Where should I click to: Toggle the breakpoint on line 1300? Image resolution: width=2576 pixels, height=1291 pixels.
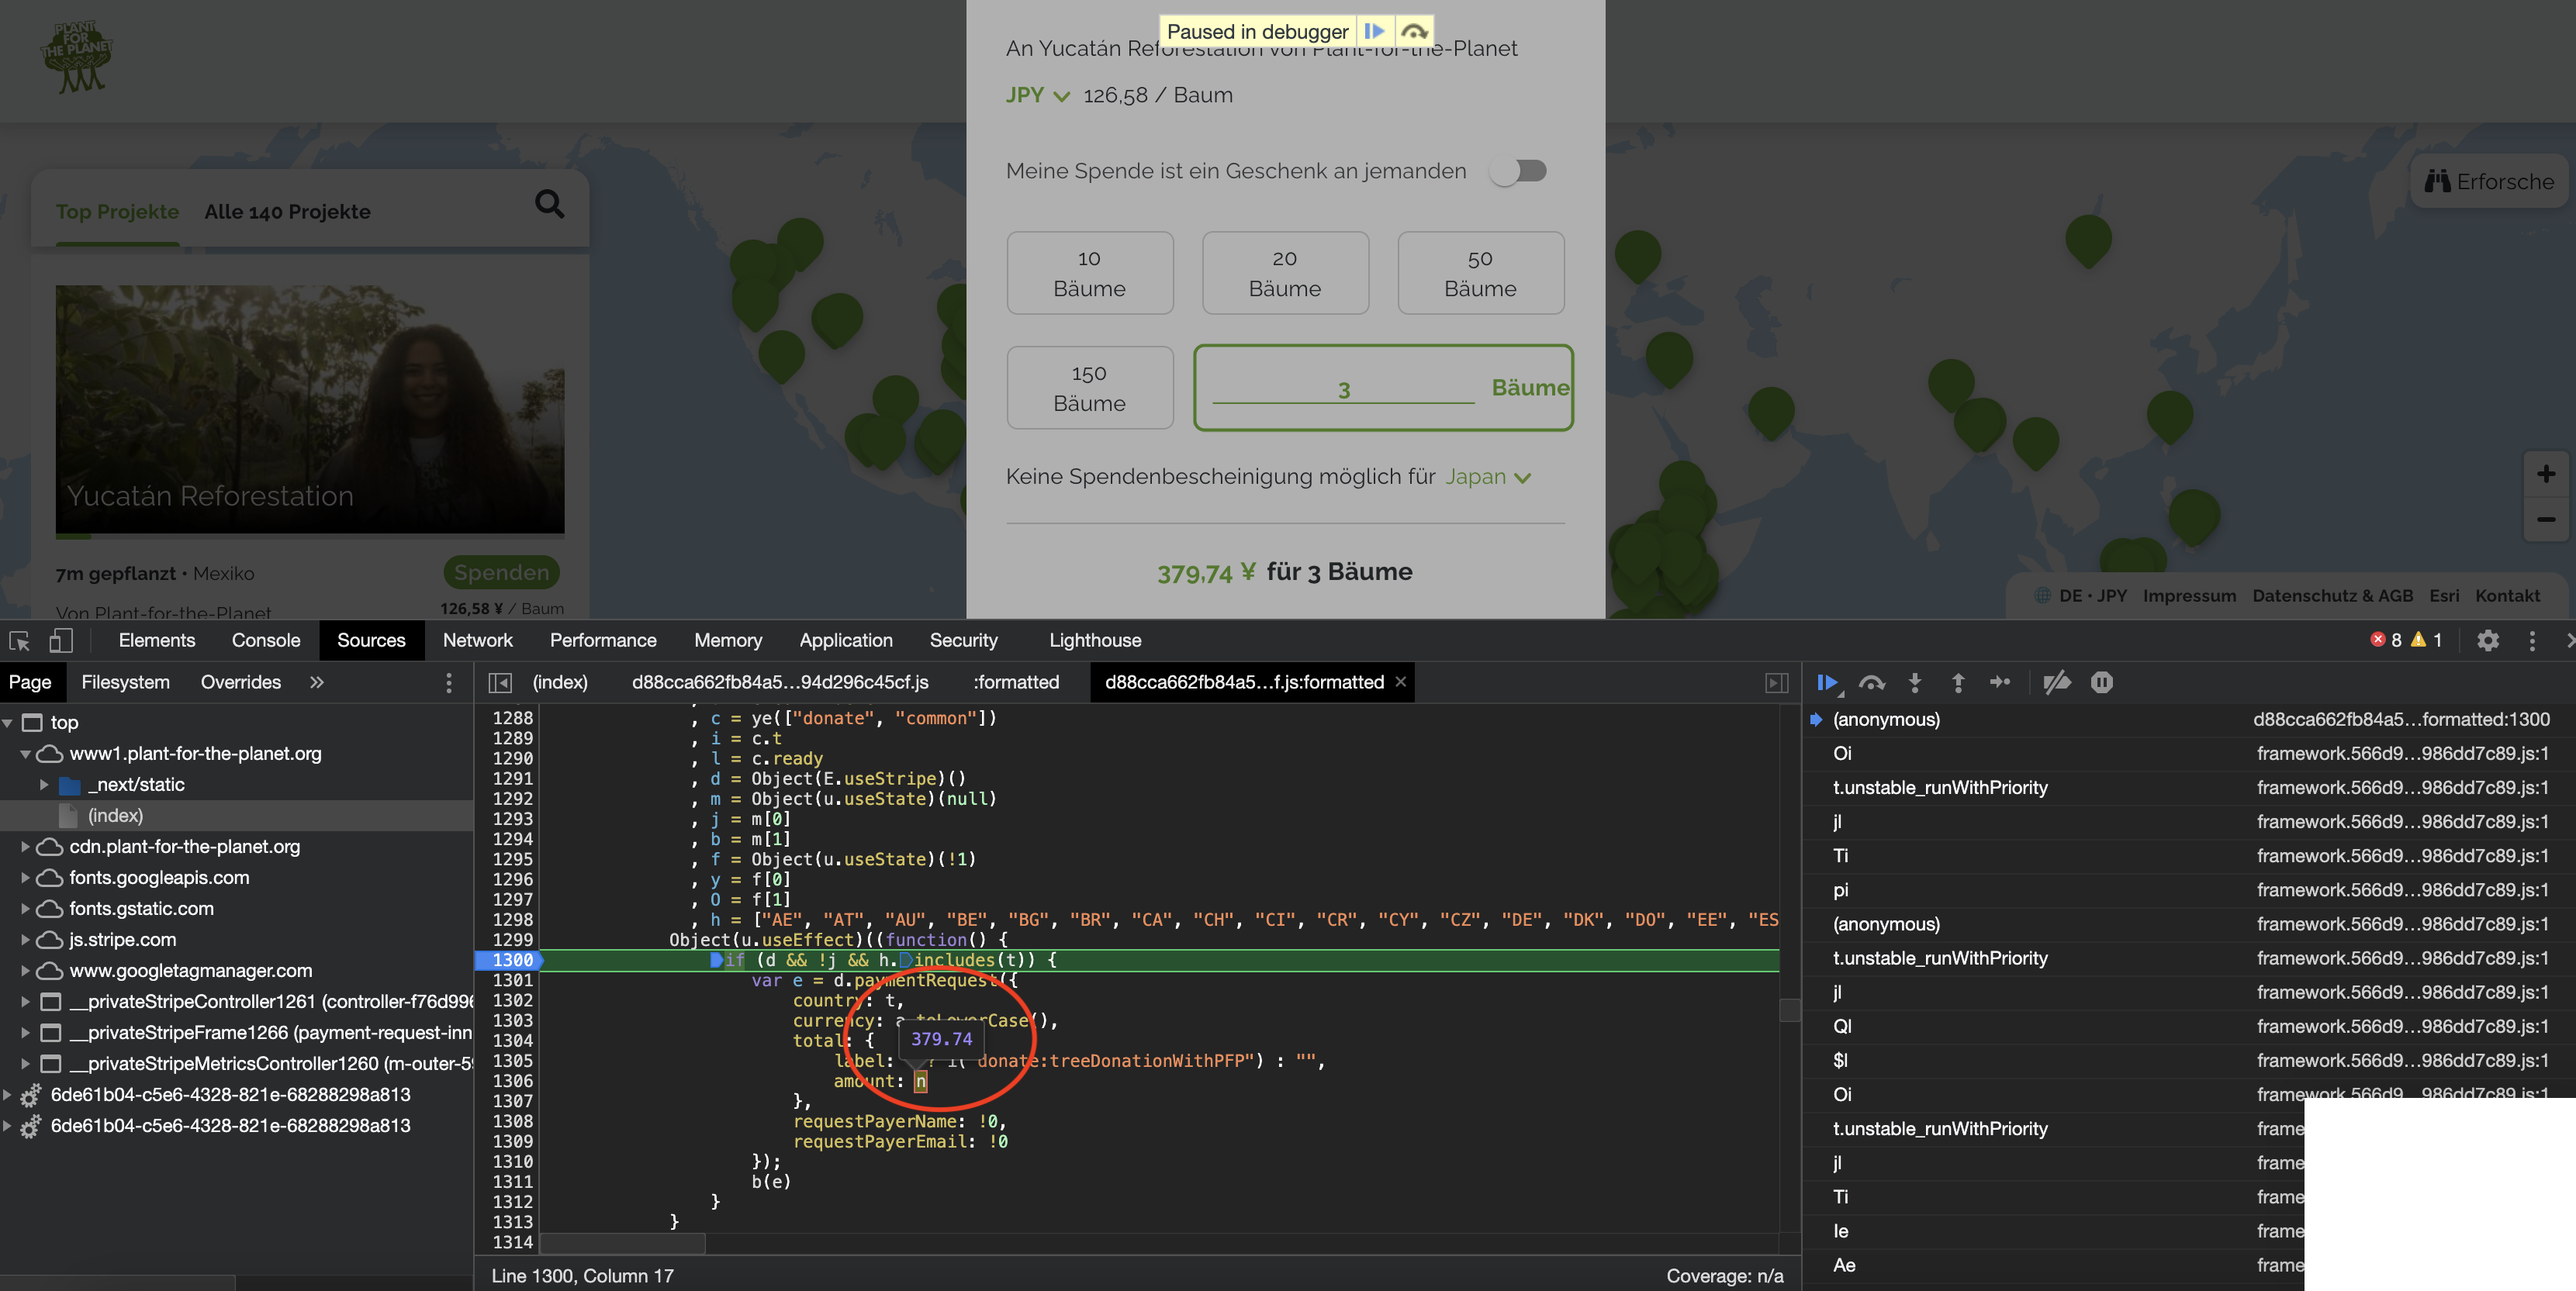[514, 960]
